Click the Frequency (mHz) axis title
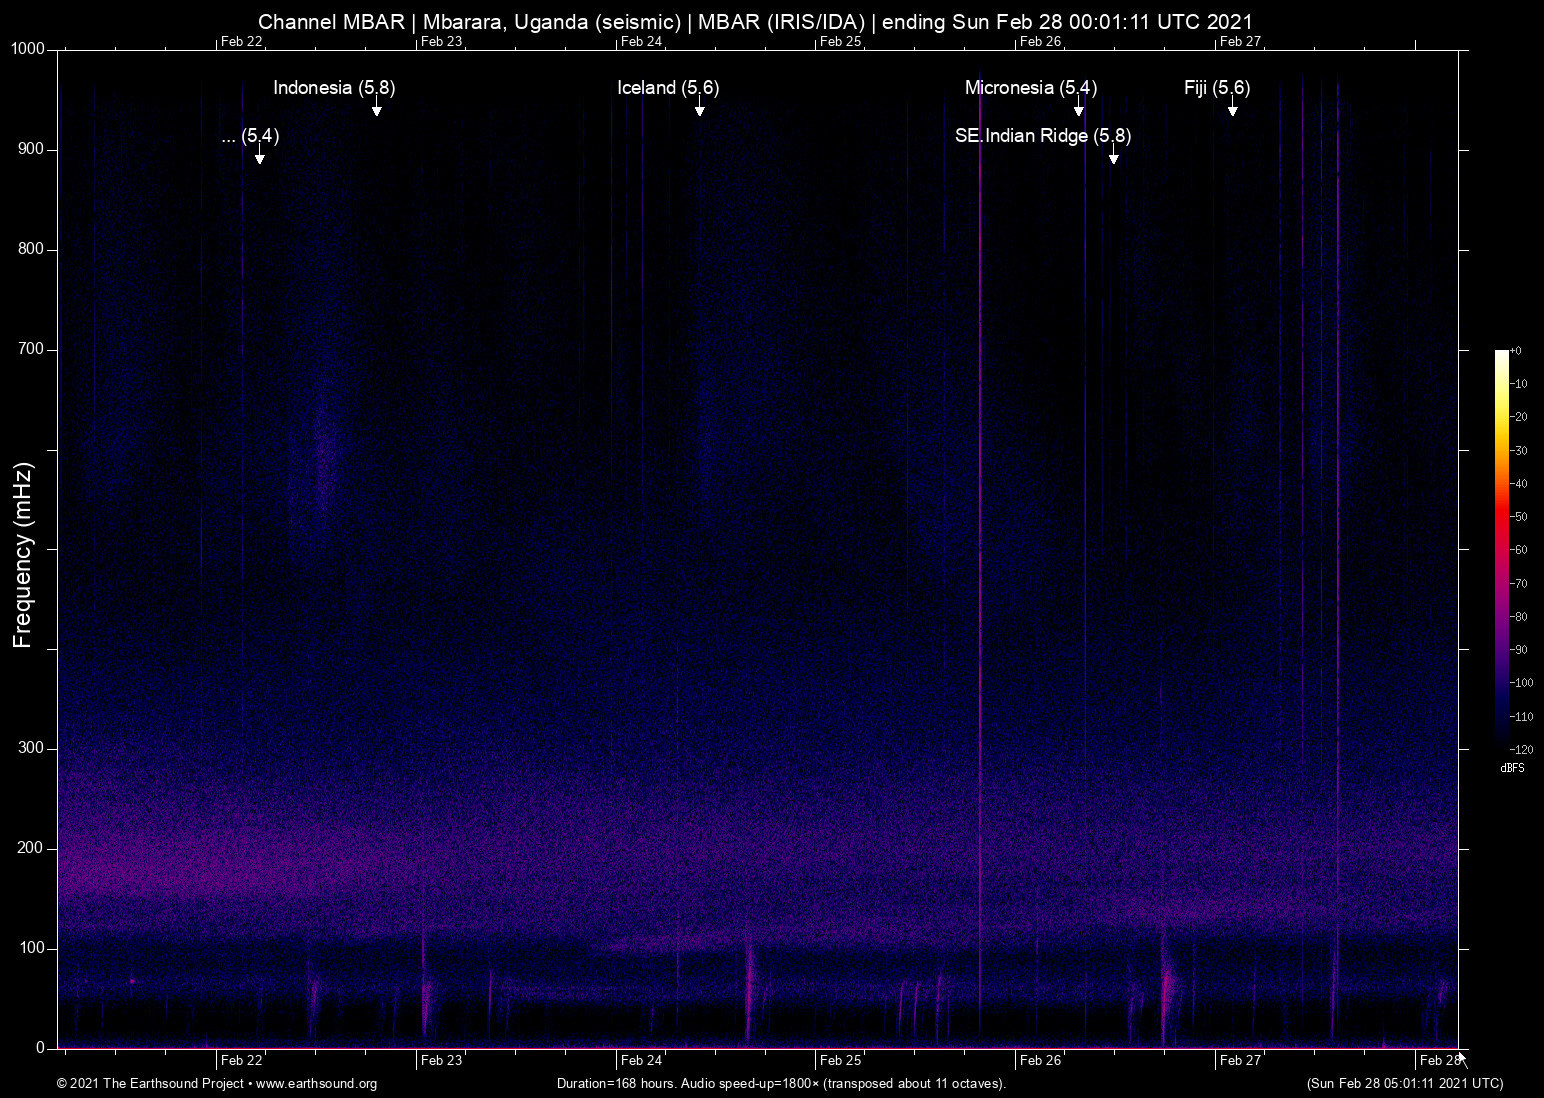Screen dimensions: 1544x1098 pos(23,555)
